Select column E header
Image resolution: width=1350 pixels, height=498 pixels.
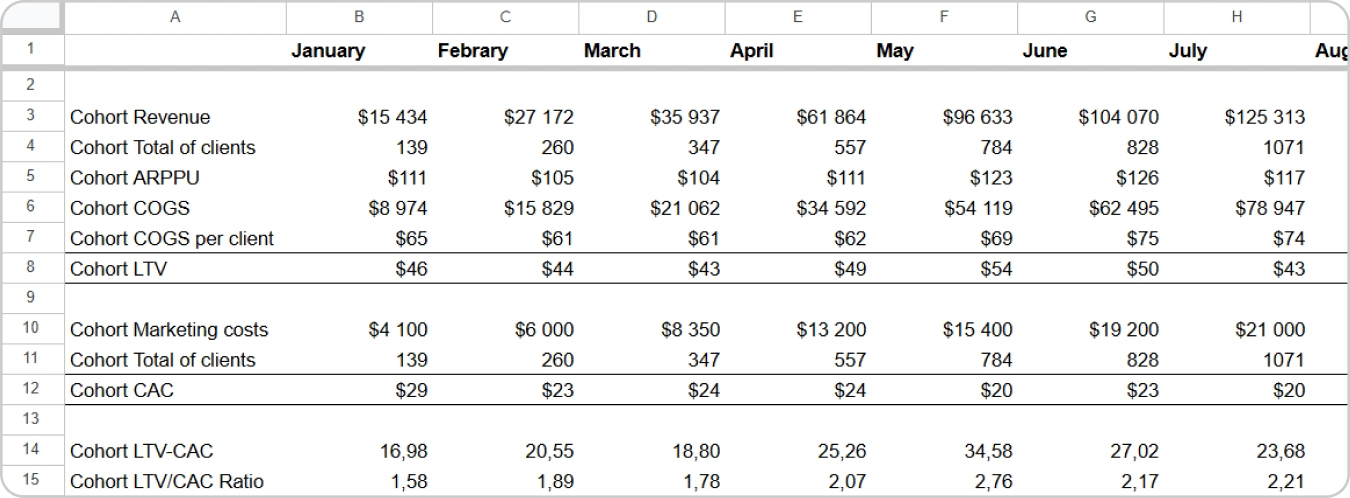798,16
